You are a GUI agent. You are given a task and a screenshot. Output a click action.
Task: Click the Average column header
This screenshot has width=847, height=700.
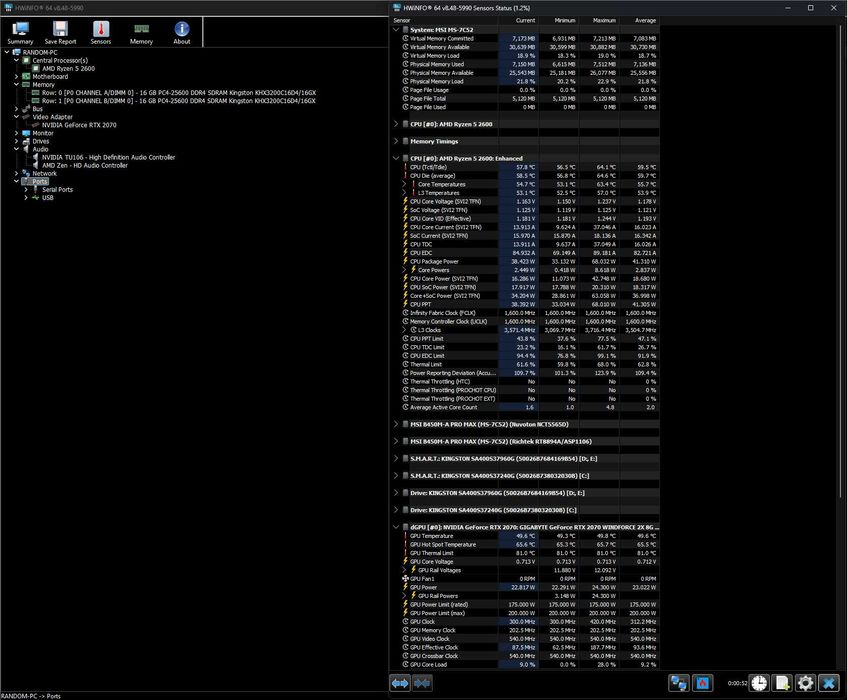tap(640, 21)
